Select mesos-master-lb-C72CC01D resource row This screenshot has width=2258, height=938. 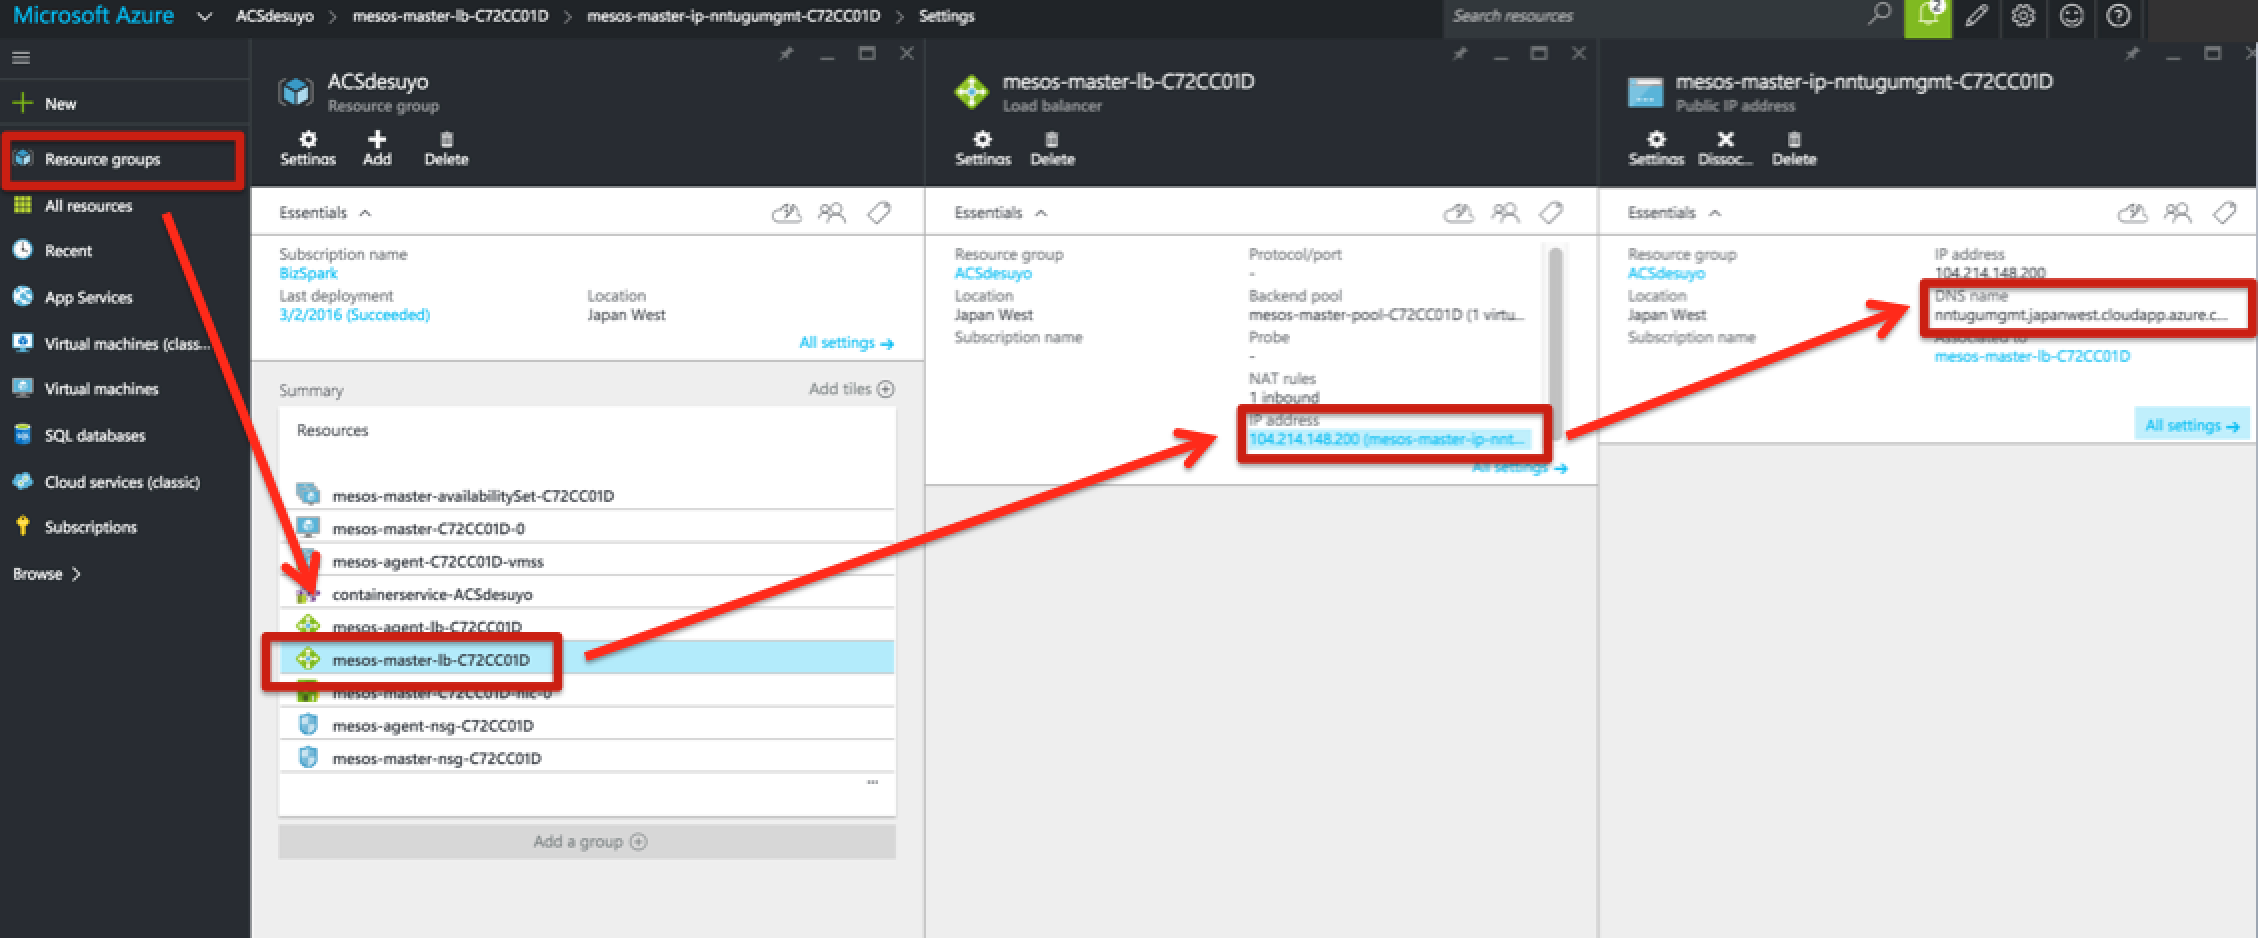tap(586, 660)
